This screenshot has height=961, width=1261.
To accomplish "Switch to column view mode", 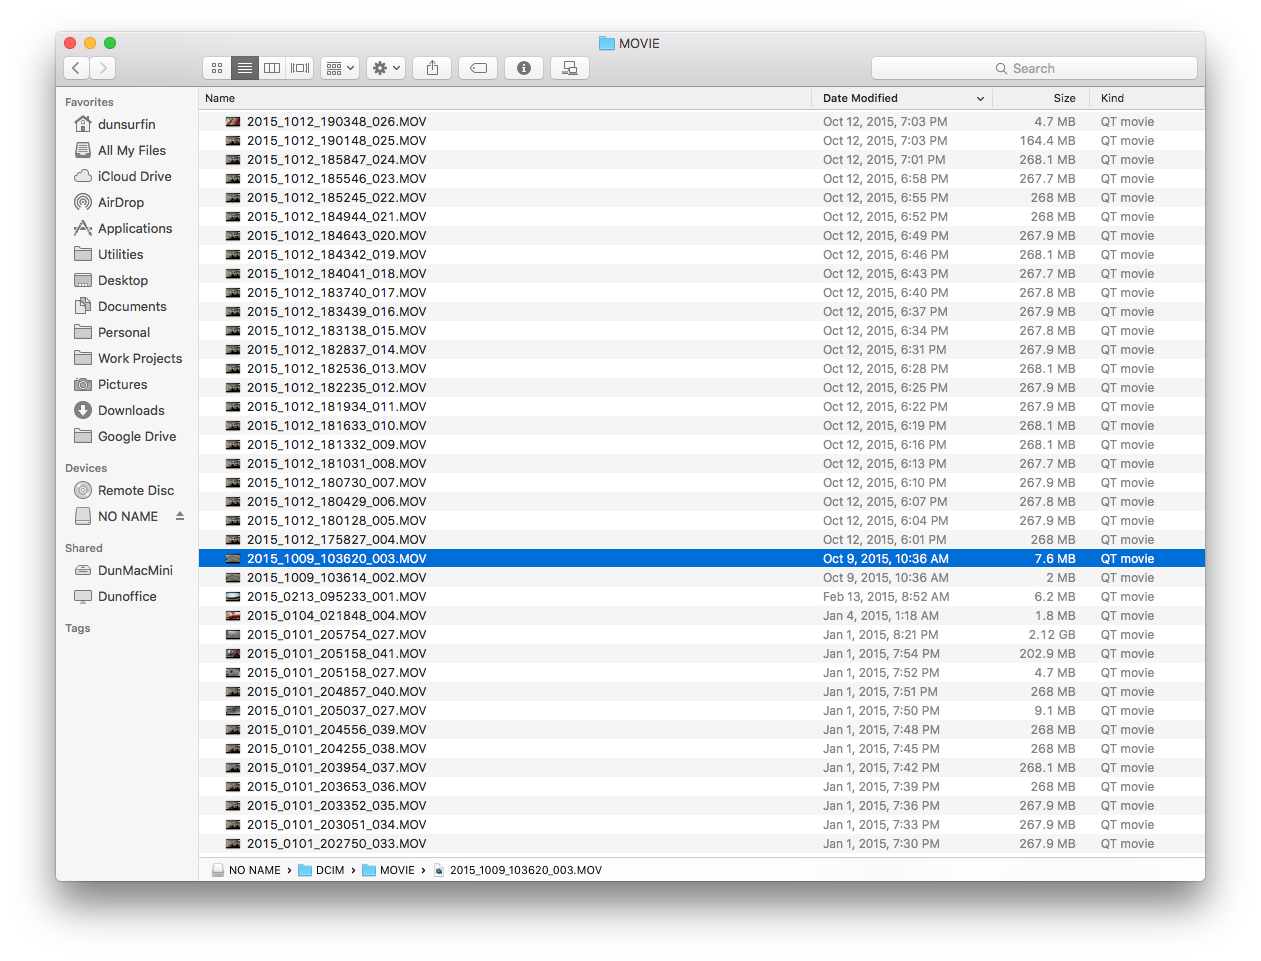I will [x=272, y=68].
